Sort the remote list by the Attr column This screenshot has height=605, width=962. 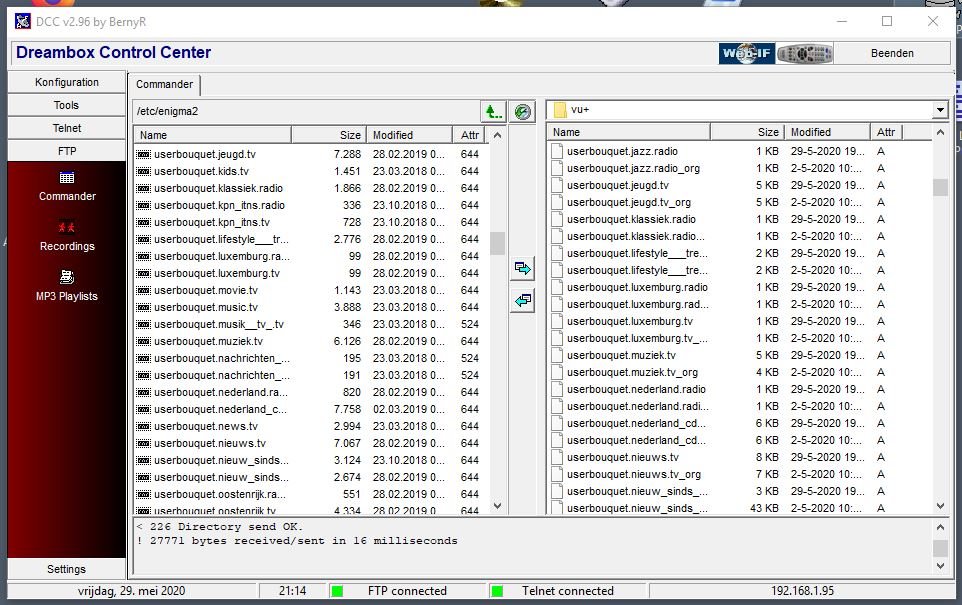tap(469, 135)
